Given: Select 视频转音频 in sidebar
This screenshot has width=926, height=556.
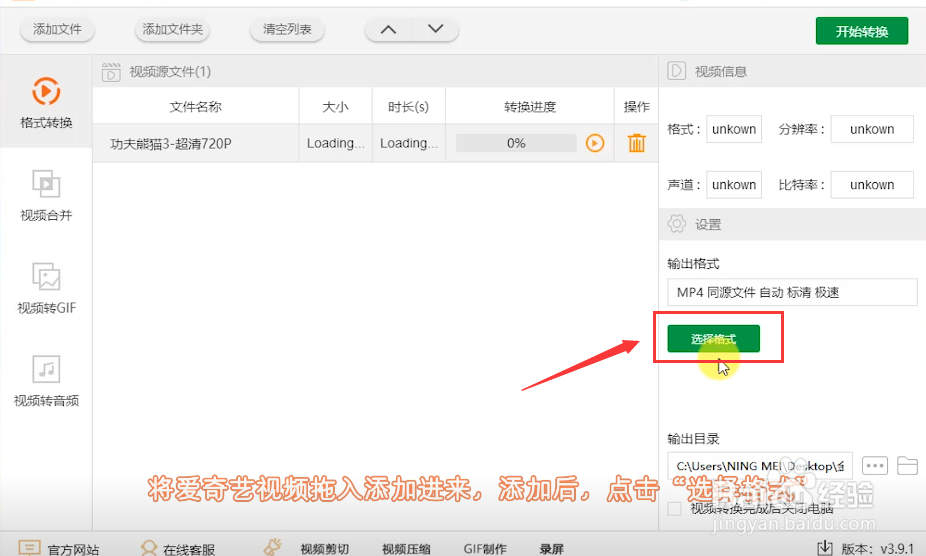Looking at the screenshot, I should pos(46,381).
